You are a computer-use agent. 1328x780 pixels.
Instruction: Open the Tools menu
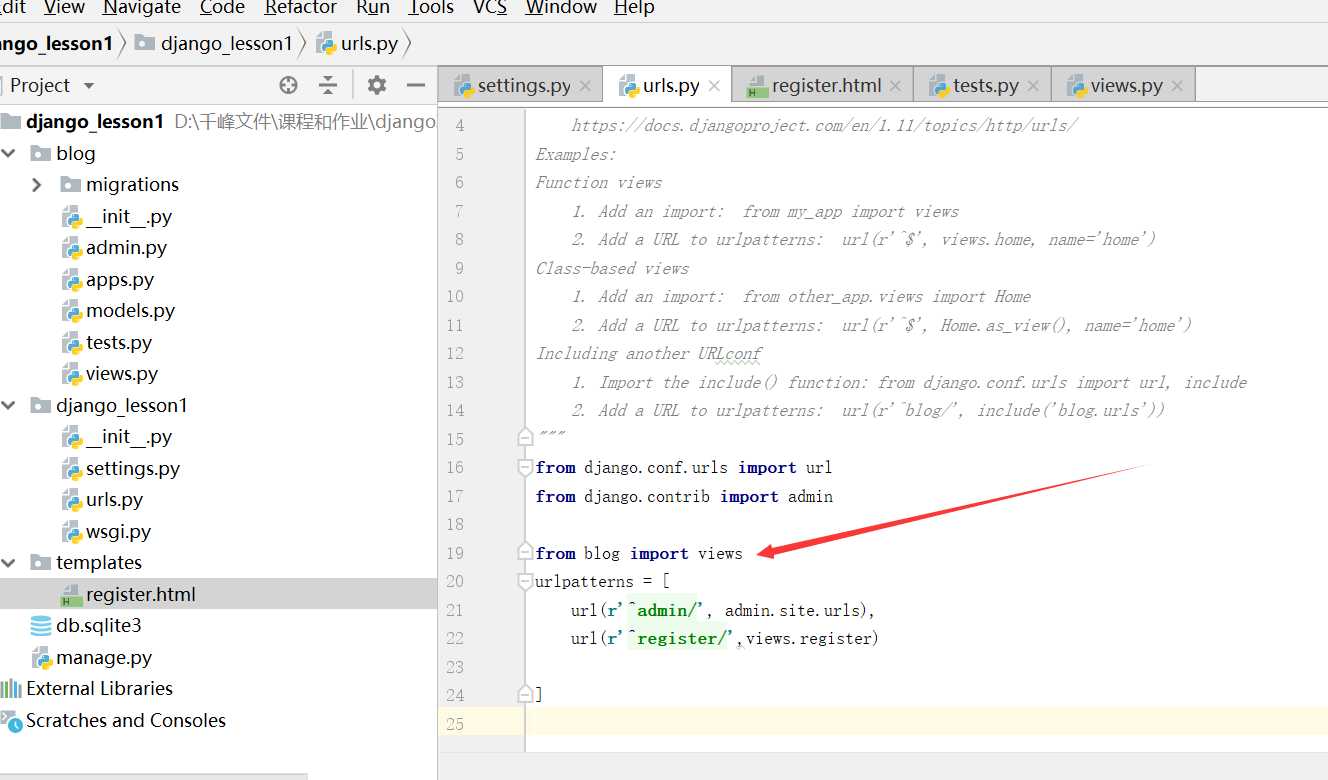tap(431, 8)
